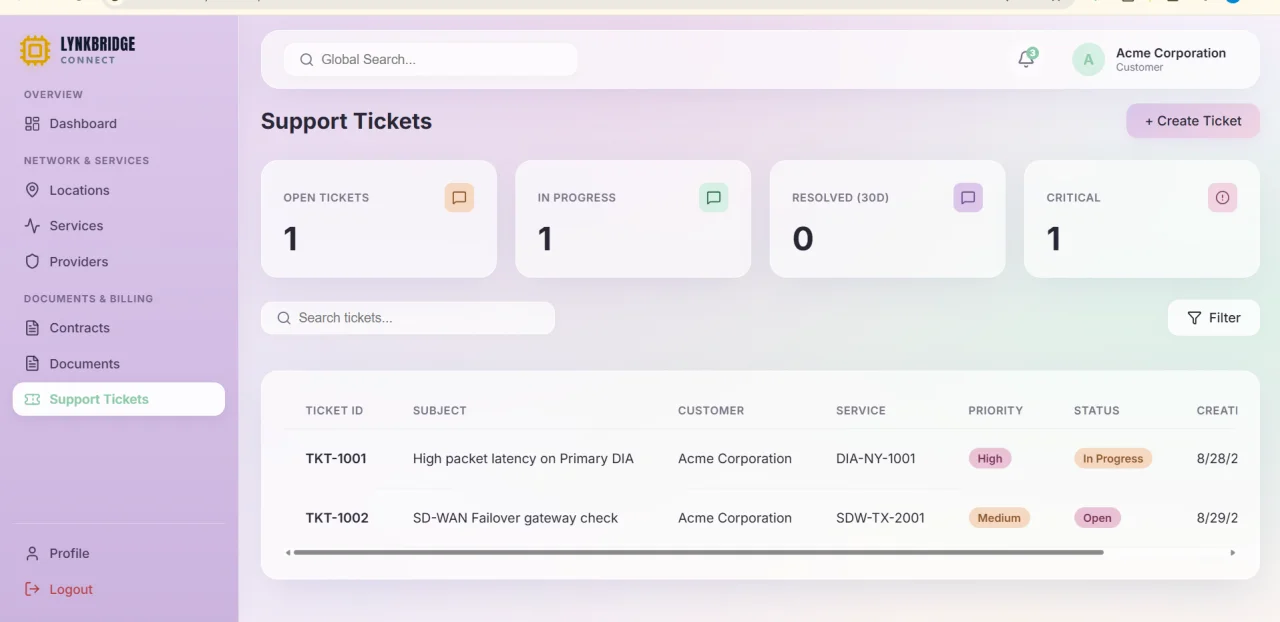The image size is (1280, 622).
Task: Log out using the Logout link
Action: point(119,589)
